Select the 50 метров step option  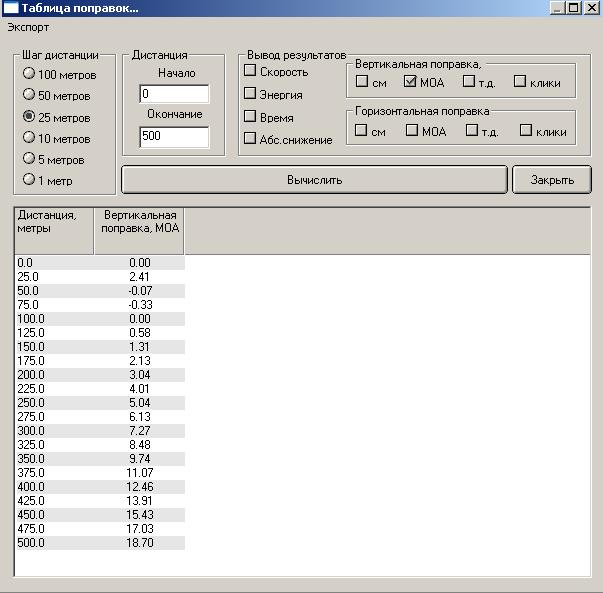(29, 95)
